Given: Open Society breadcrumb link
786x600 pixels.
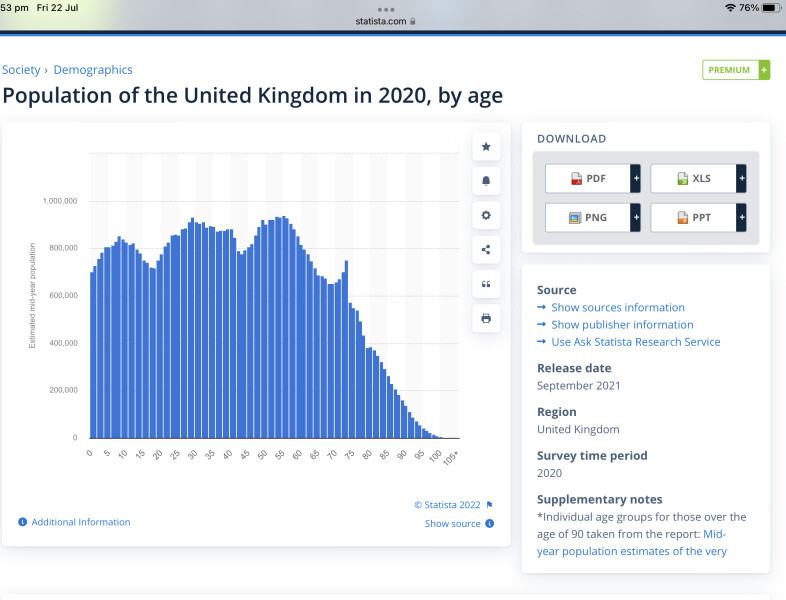Looking at the screenshot, I should [x=21, y=70].
